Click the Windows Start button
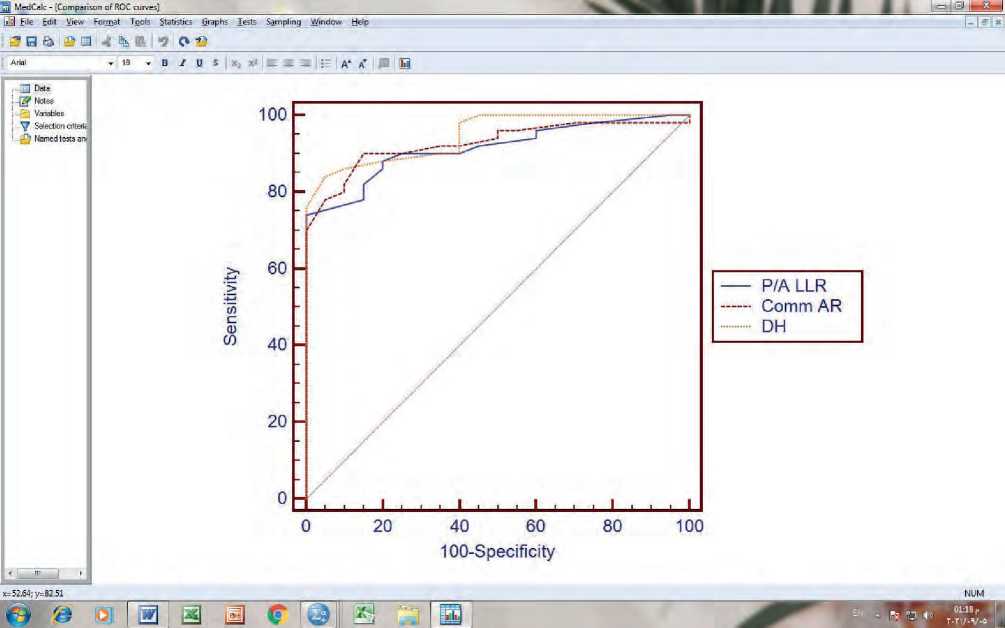 click(18, 615)
